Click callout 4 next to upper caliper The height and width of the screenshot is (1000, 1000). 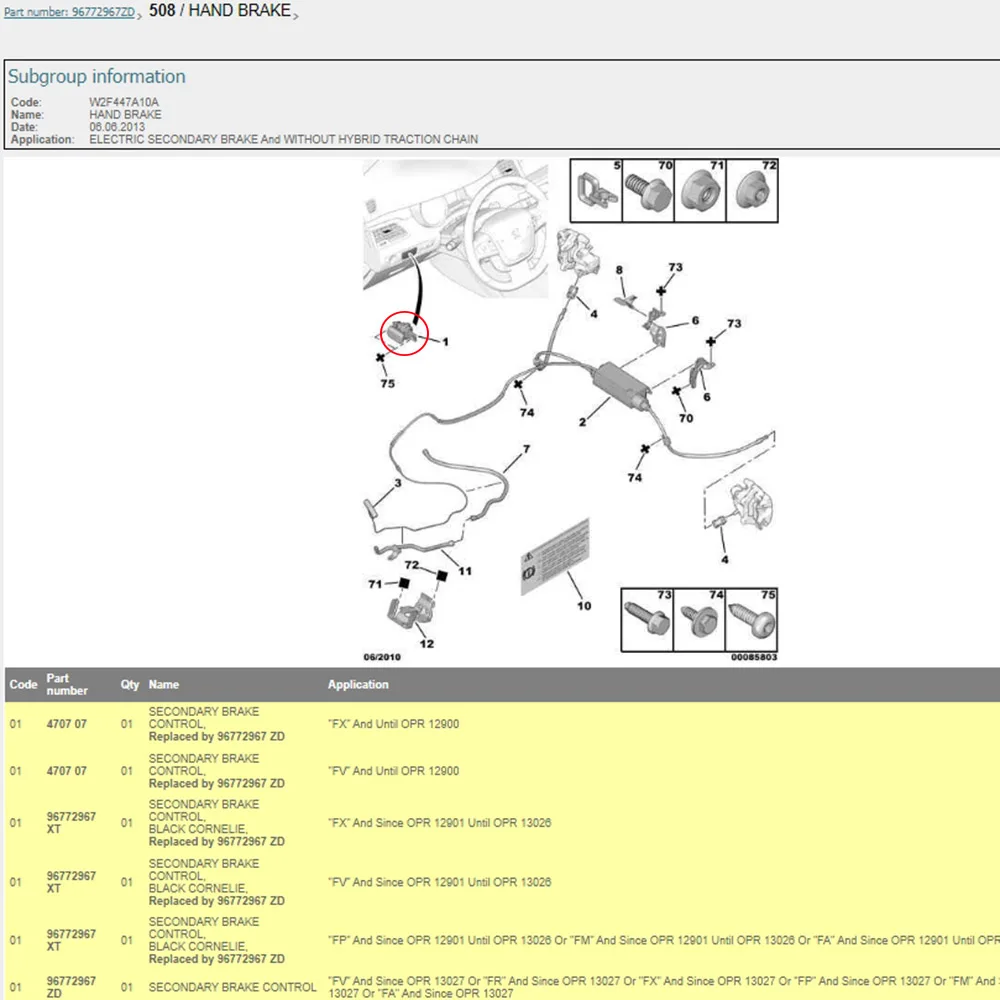coord(594,314)
